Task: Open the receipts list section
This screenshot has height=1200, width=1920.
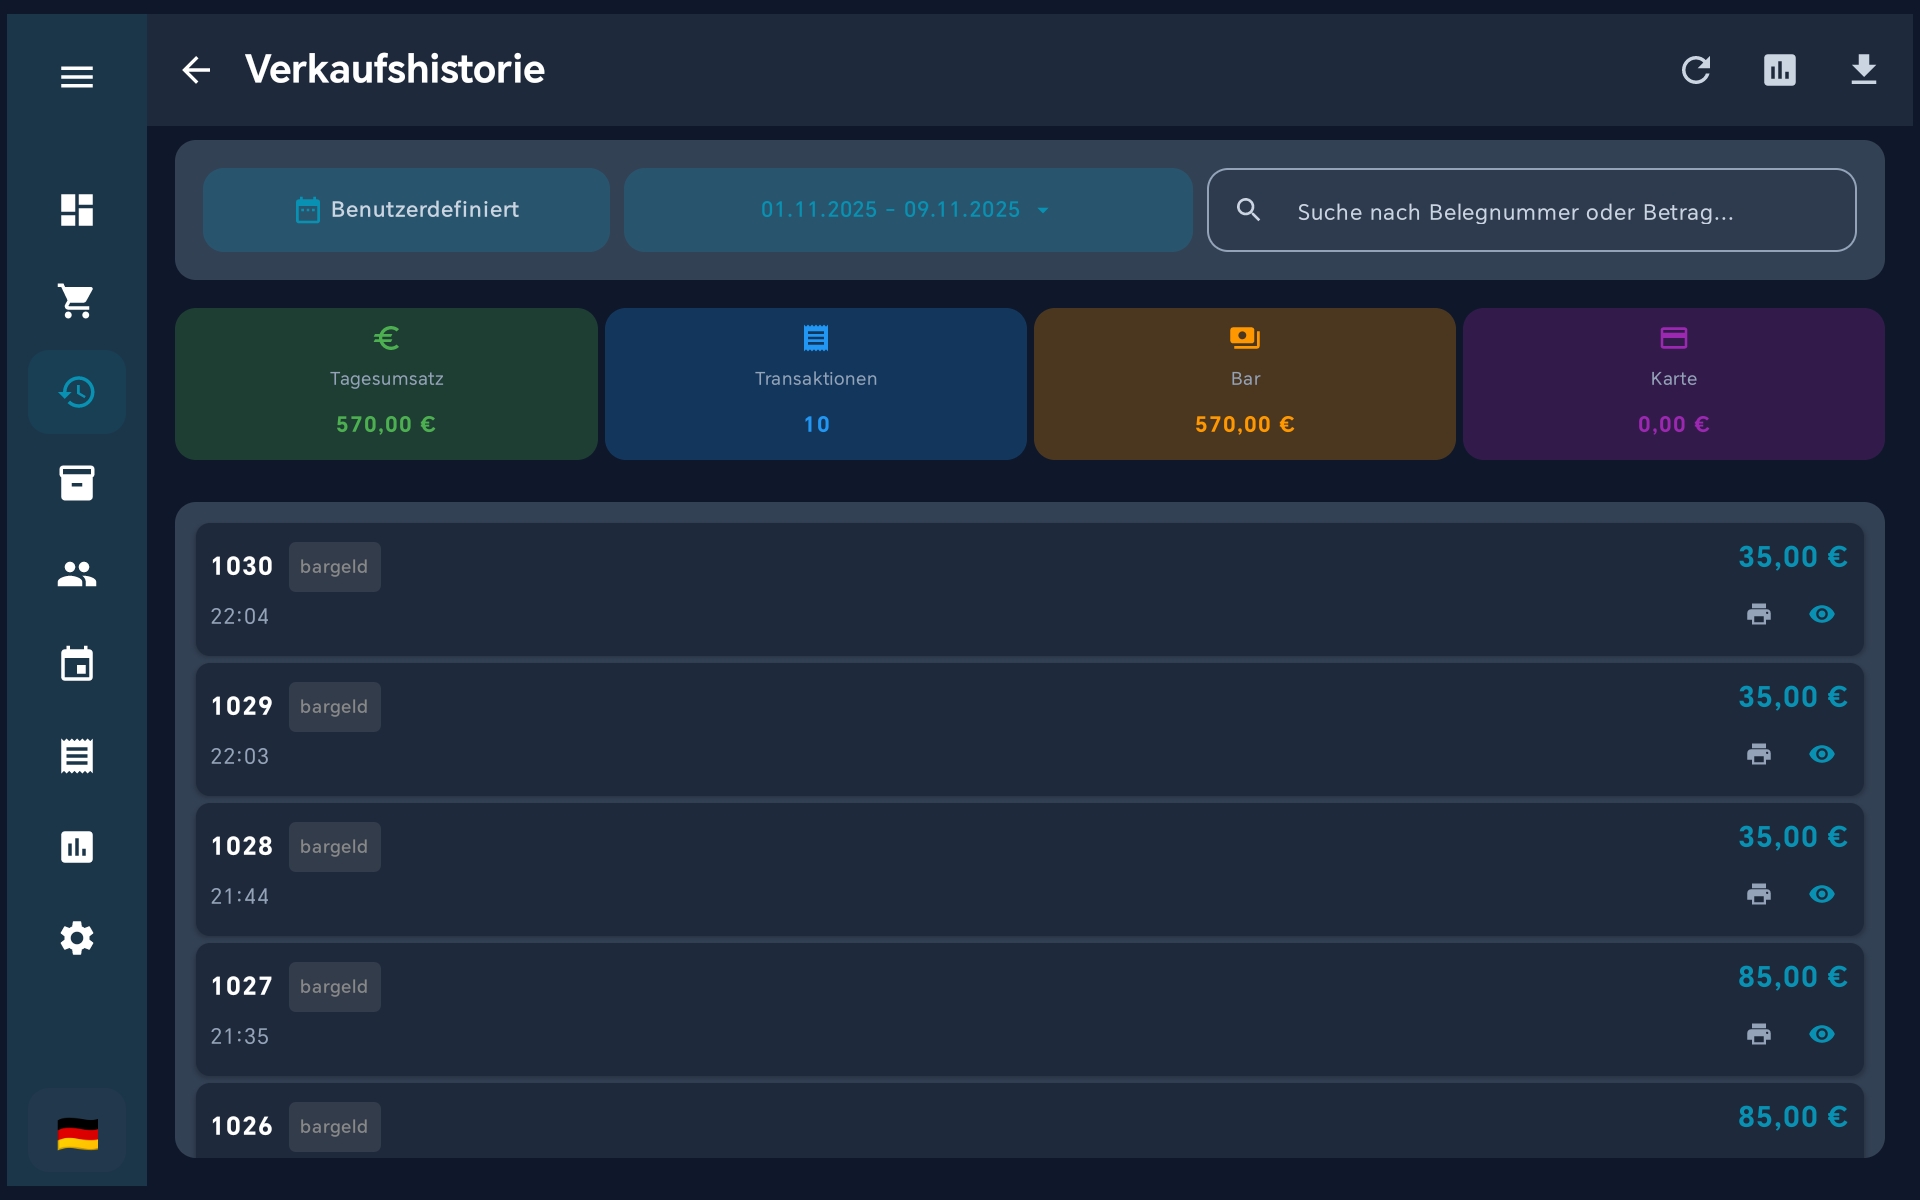Action: [x=77, y=755]
